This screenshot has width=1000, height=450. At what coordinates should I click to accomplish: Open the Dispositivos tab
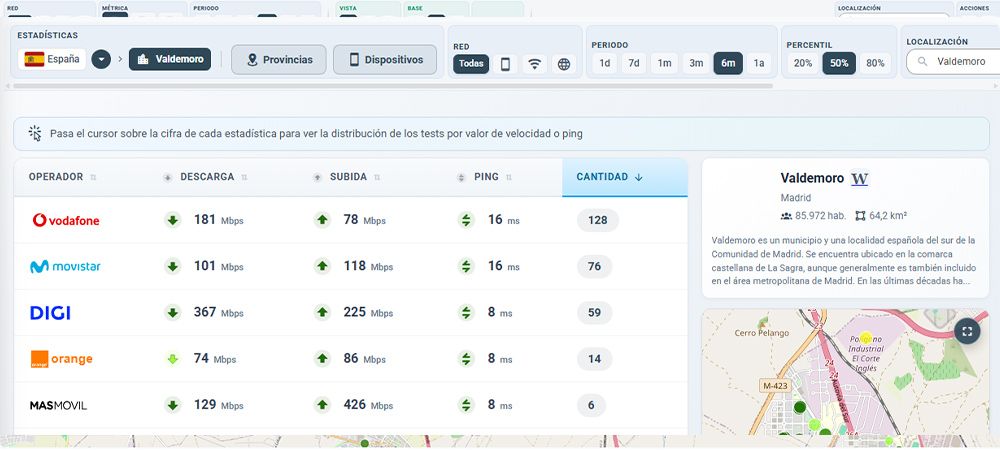pos(385,59)
